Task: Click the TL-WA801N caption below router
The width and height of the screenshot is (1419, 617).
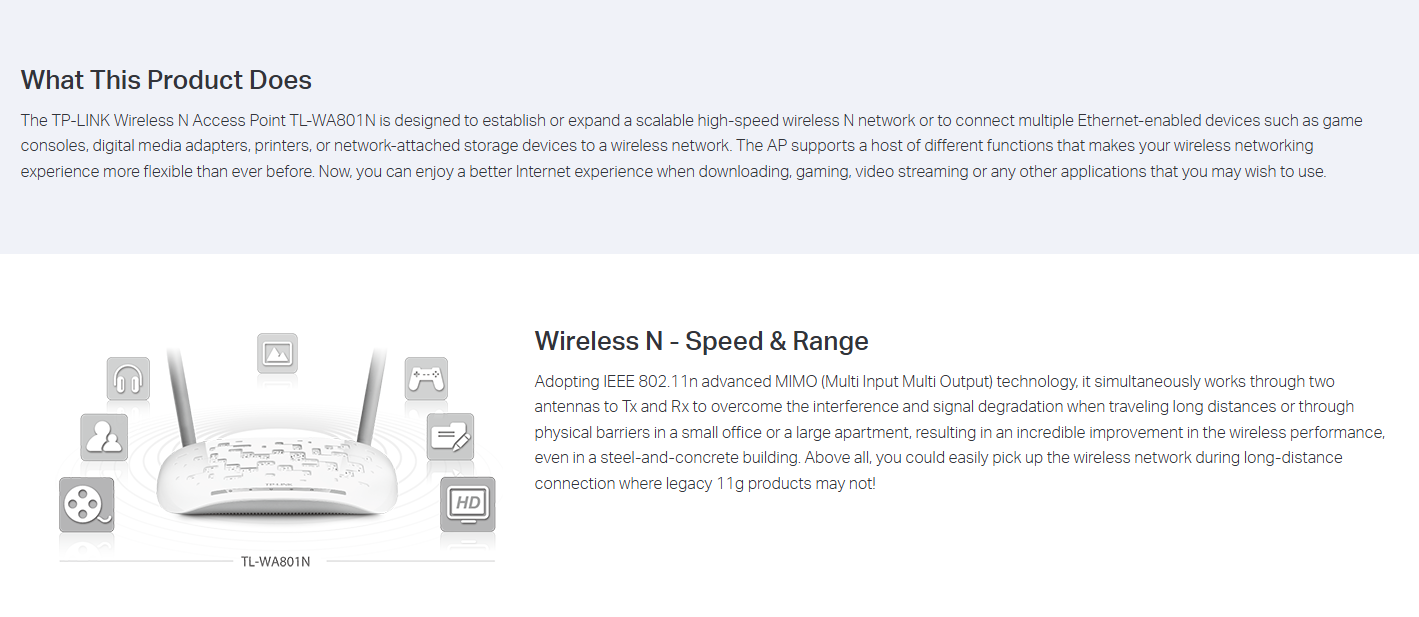Action: point(276,561)
